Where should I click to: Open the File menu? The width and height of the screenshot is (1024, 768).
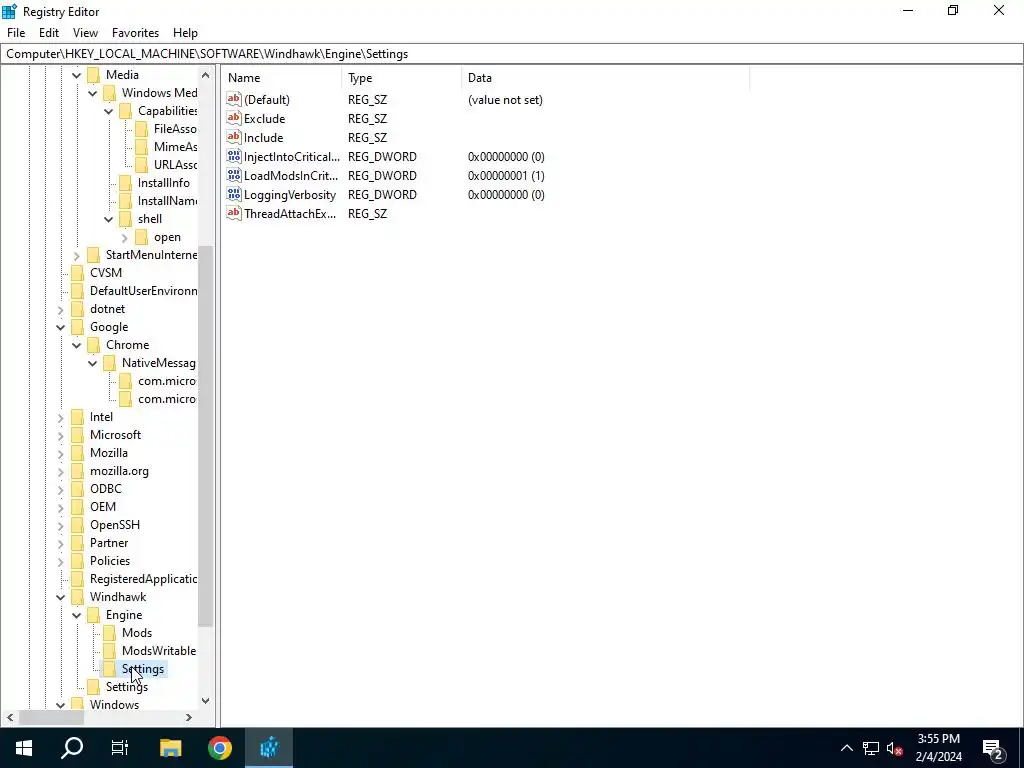pyautogui.click(x=16, y=33)
